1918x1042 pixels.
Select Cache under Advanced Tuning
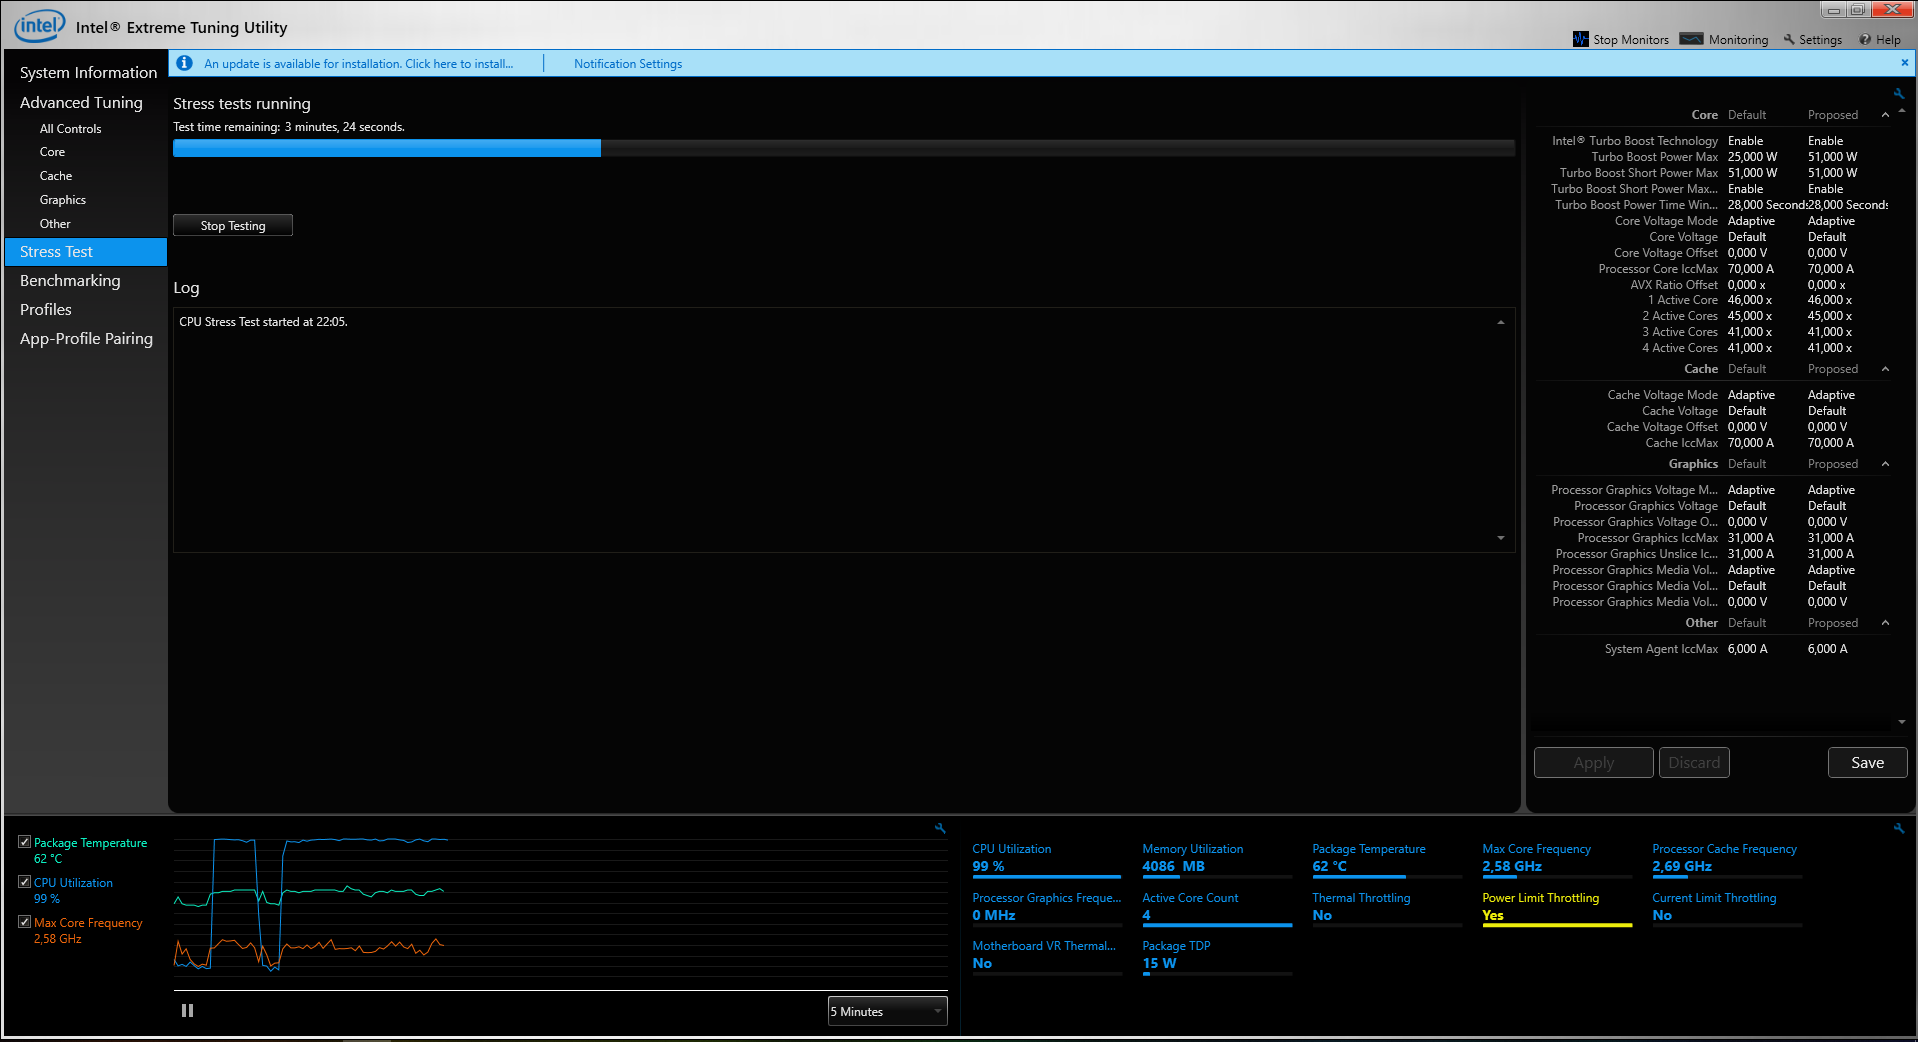pos(56,176)
